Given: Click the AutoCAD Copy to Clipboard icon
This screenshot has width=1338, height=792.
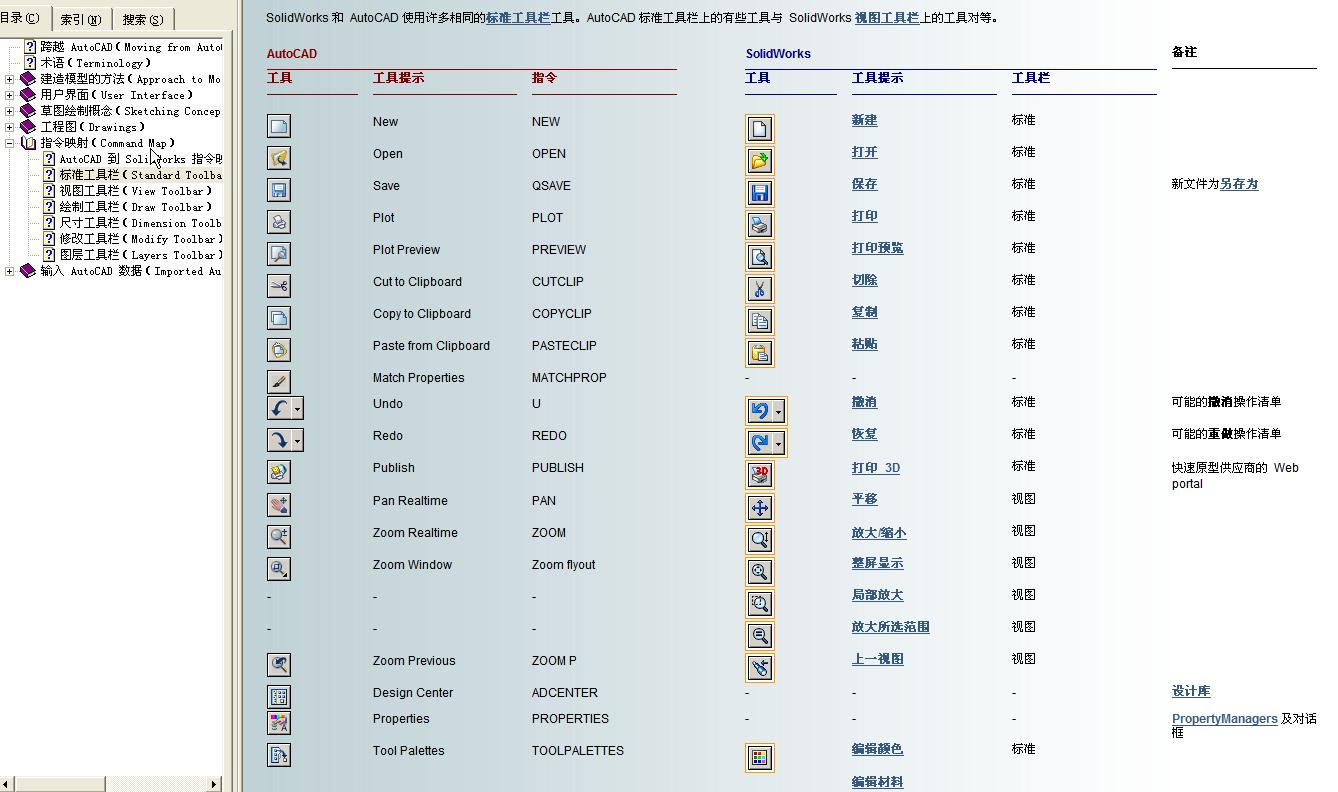Looking at the screenshot, I should pos(279,318).
